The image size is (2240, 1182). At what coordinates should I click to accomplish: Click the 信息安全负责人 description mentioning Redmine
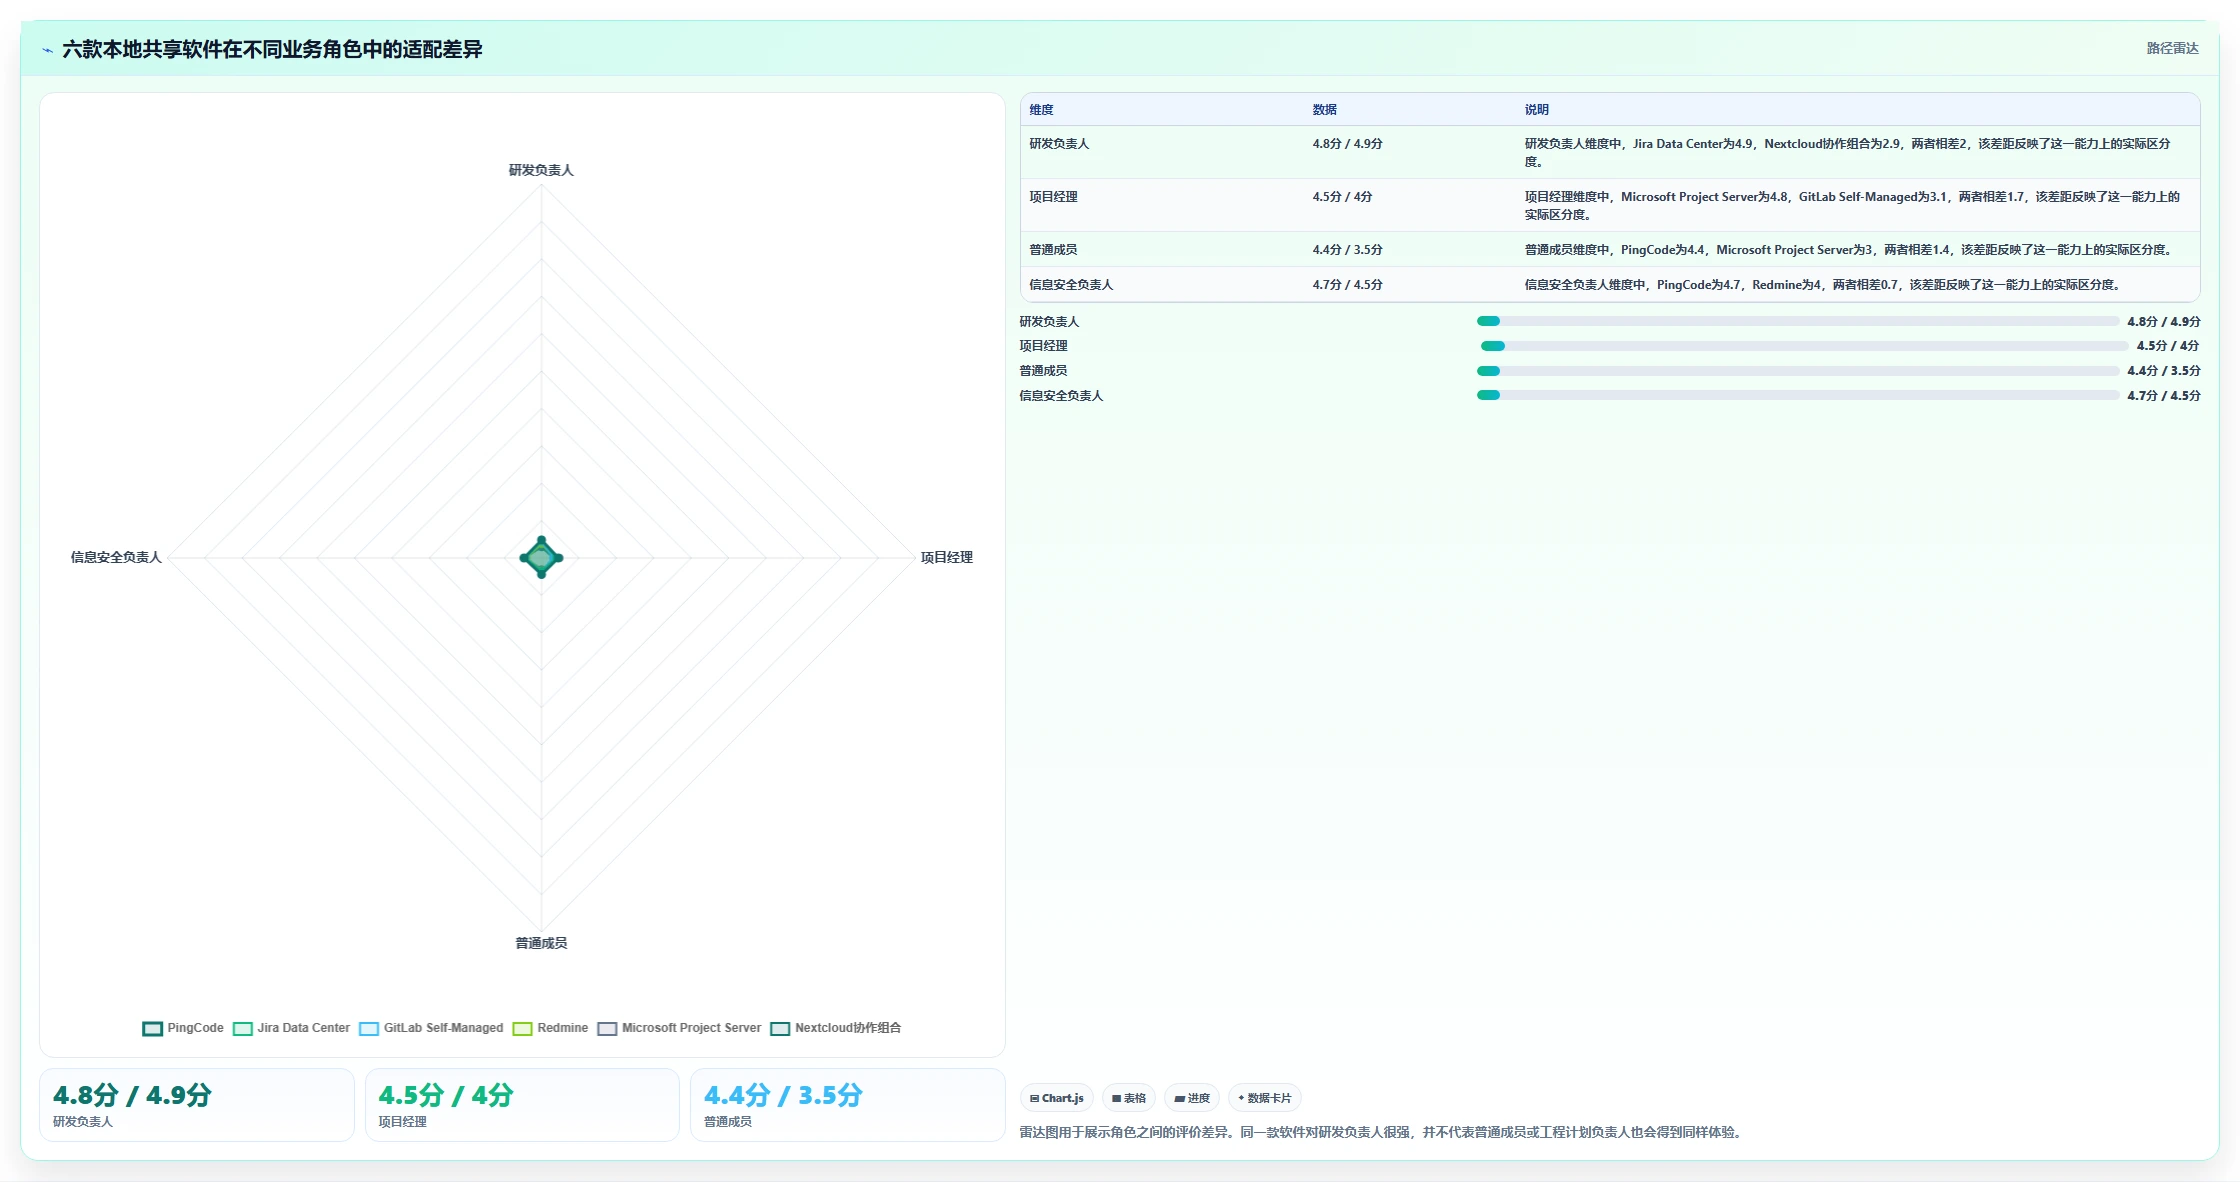click(1824, 285)
